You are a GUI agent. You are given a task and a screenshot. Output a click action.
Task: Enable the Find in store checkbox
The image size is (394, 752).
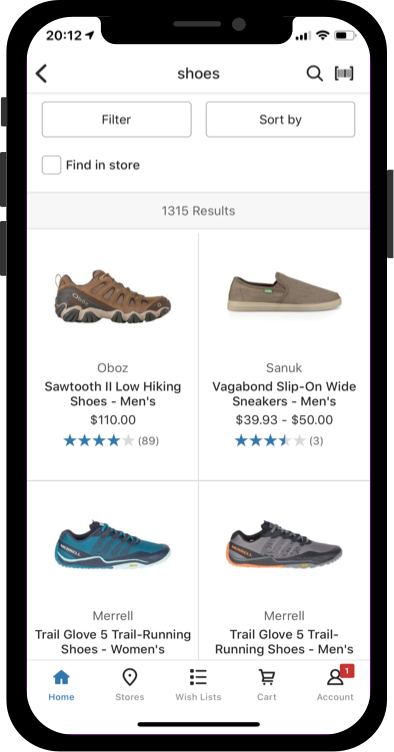(51, 165)
